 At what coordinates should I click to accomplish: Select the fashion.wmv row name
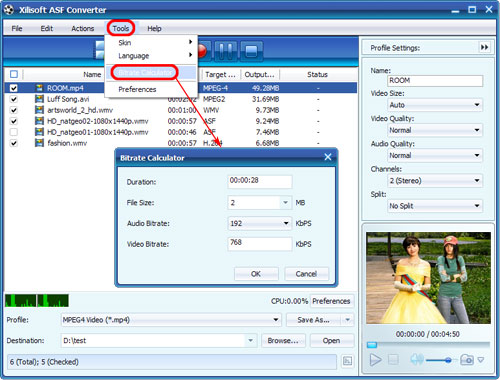pos(67,143)
